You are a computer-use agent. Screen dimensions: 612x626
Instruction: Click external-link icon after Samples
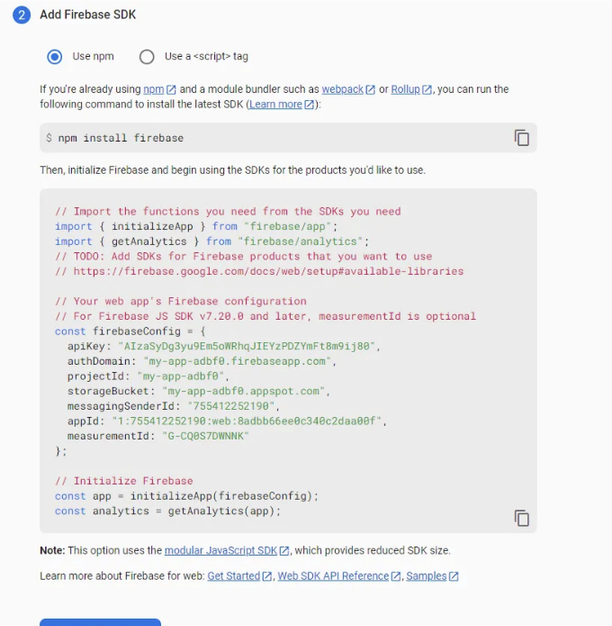pyautogui.click(x=454, y=576)
